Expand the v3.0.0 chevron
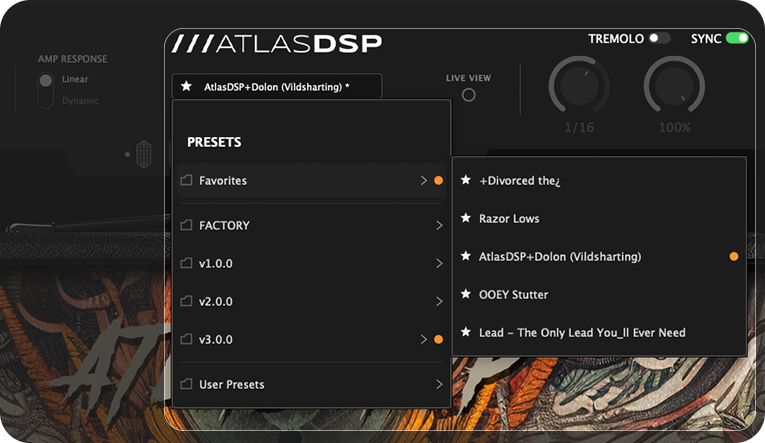Screen dimensions: 765x443 tap(423, 339)
